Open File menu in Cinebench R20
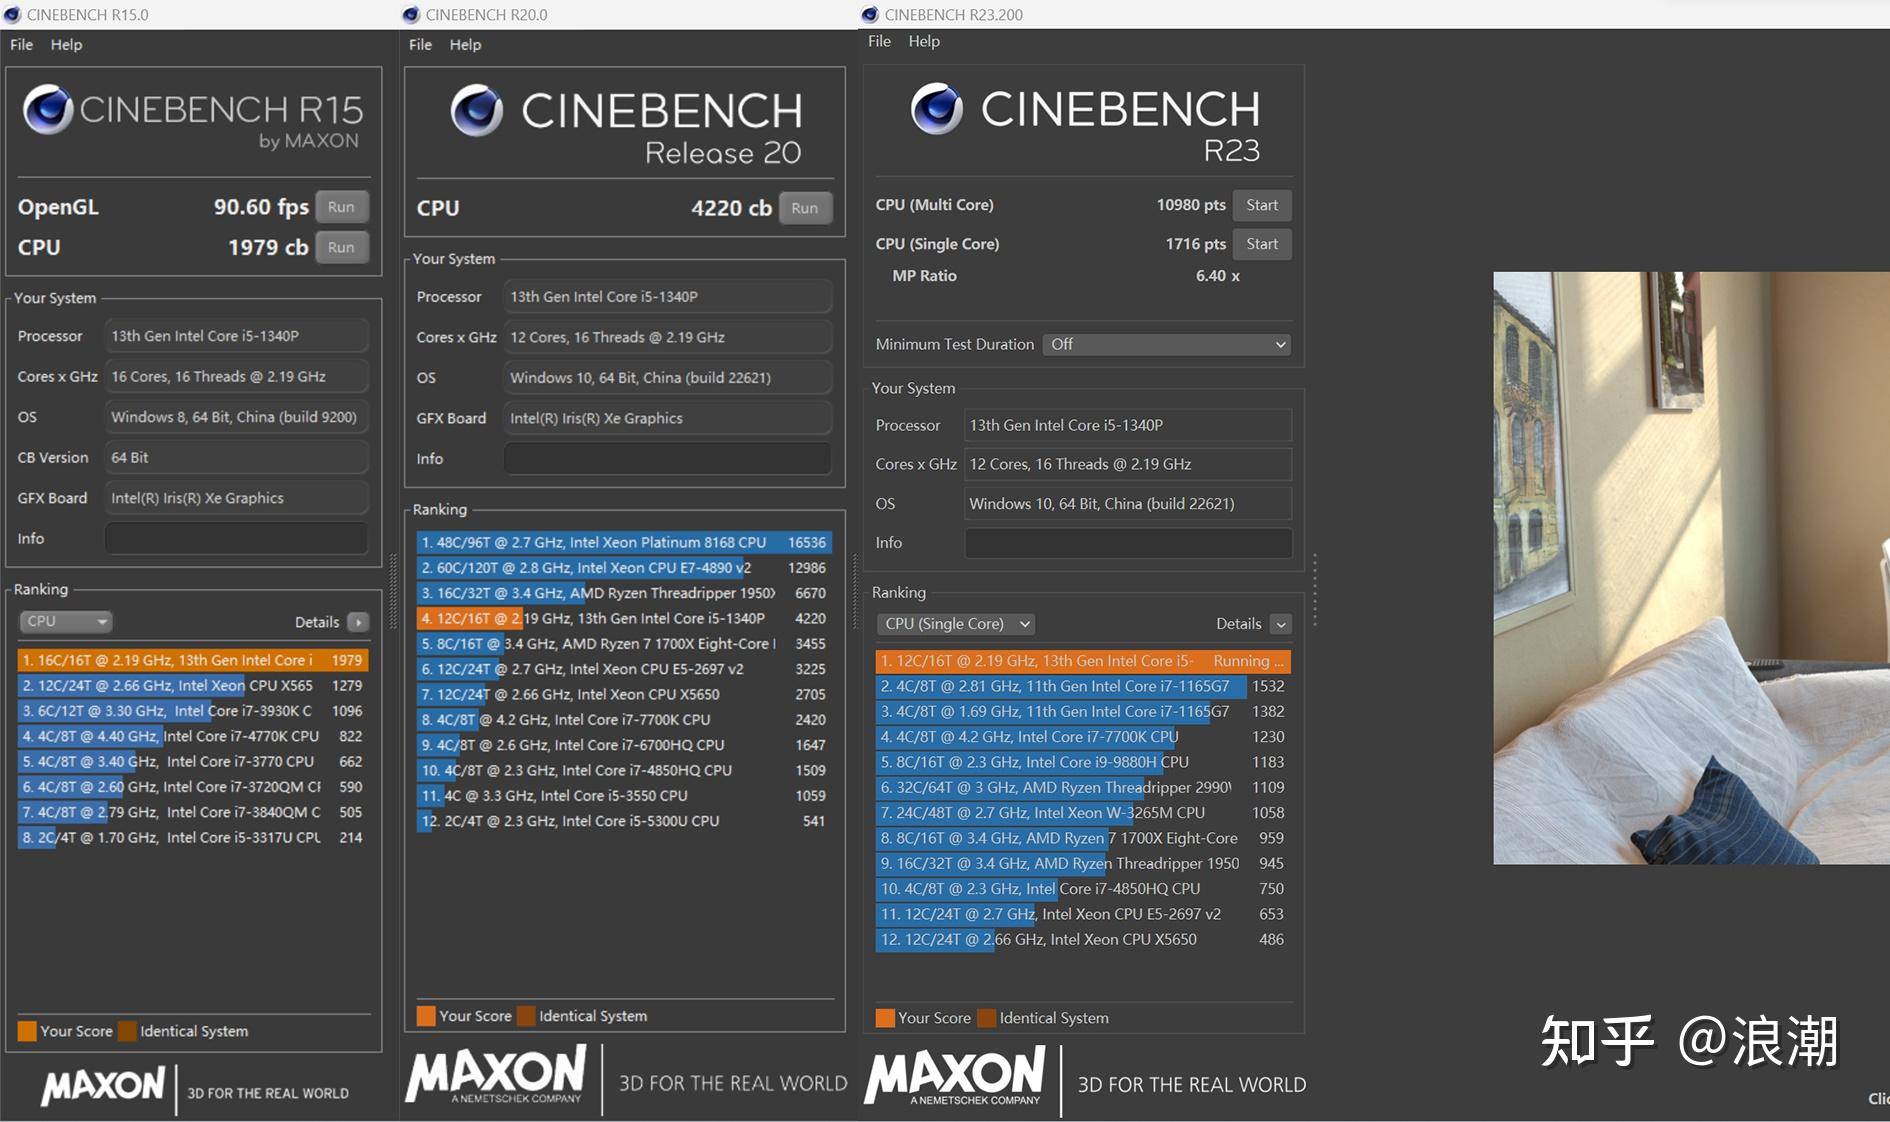The height and width of the screenshot is (1122, 1890). point(421,44)
